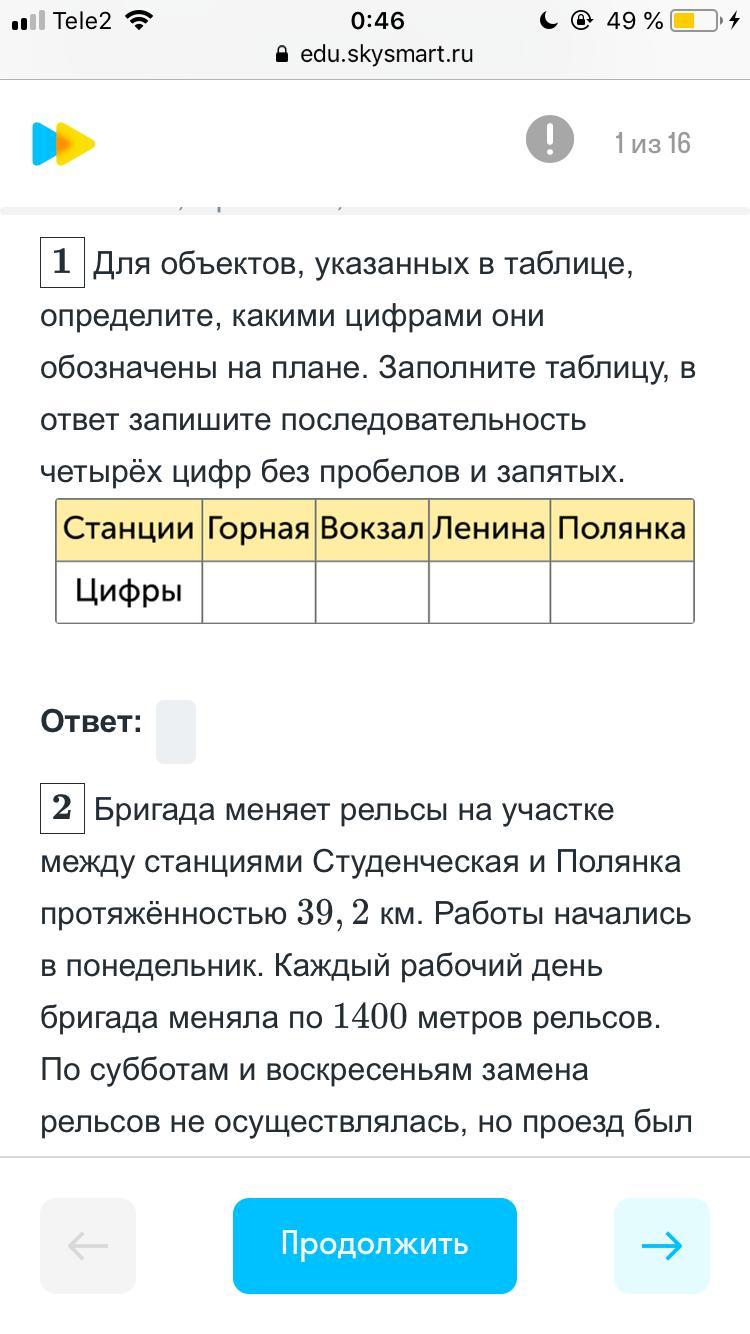Tap the rotation lock icon in status bar
750x1334 pixels.
pos(582,21)
